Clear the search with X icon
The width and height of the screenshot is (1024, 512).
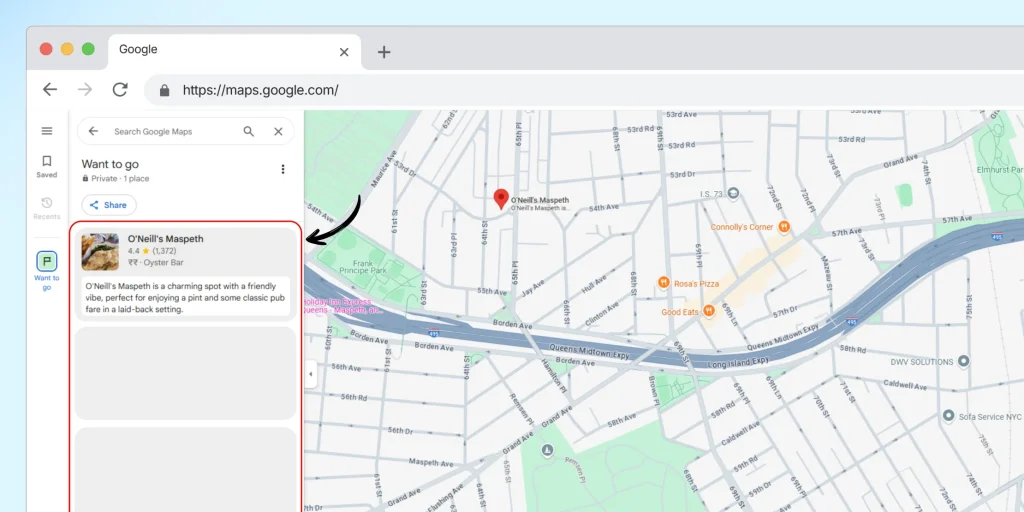pyautogui.click(x=278, y=131)
